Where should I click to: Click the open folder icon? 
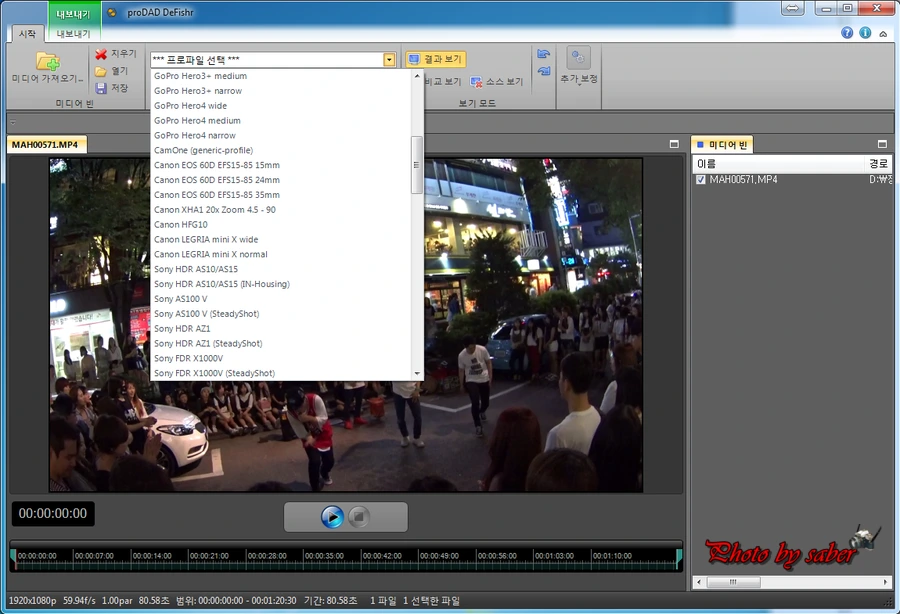(x=101, y=71)
